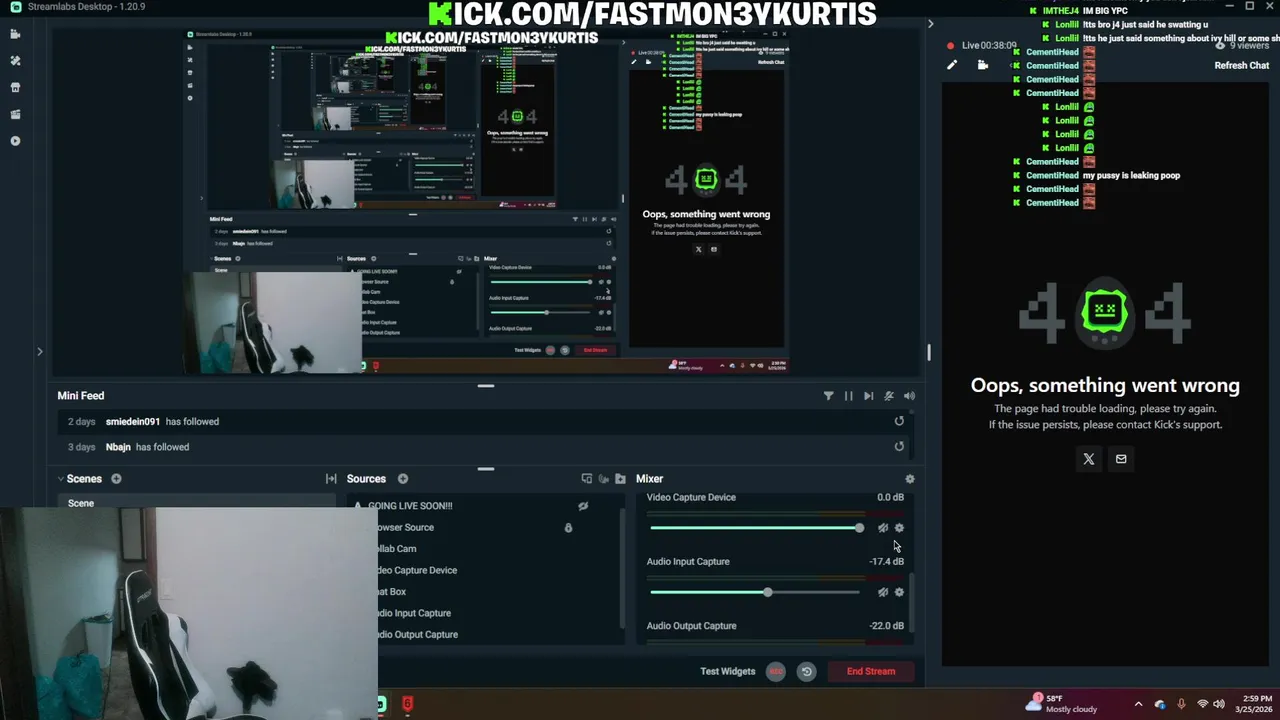
Task: Toggle visibility of GOING LIVE SOON!!! source
Action: (583, 506)
